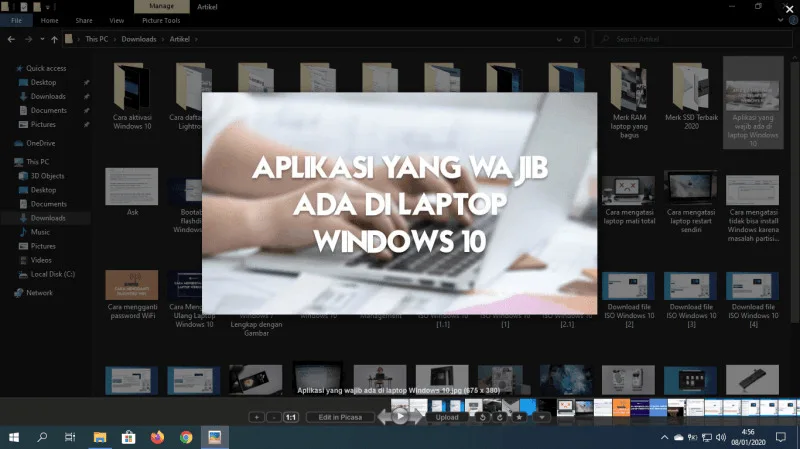Viewport: 800px width, 449px height.
Task: Click Edit in Picasa button
Action: pyautogui.click(x=340, y=417)
